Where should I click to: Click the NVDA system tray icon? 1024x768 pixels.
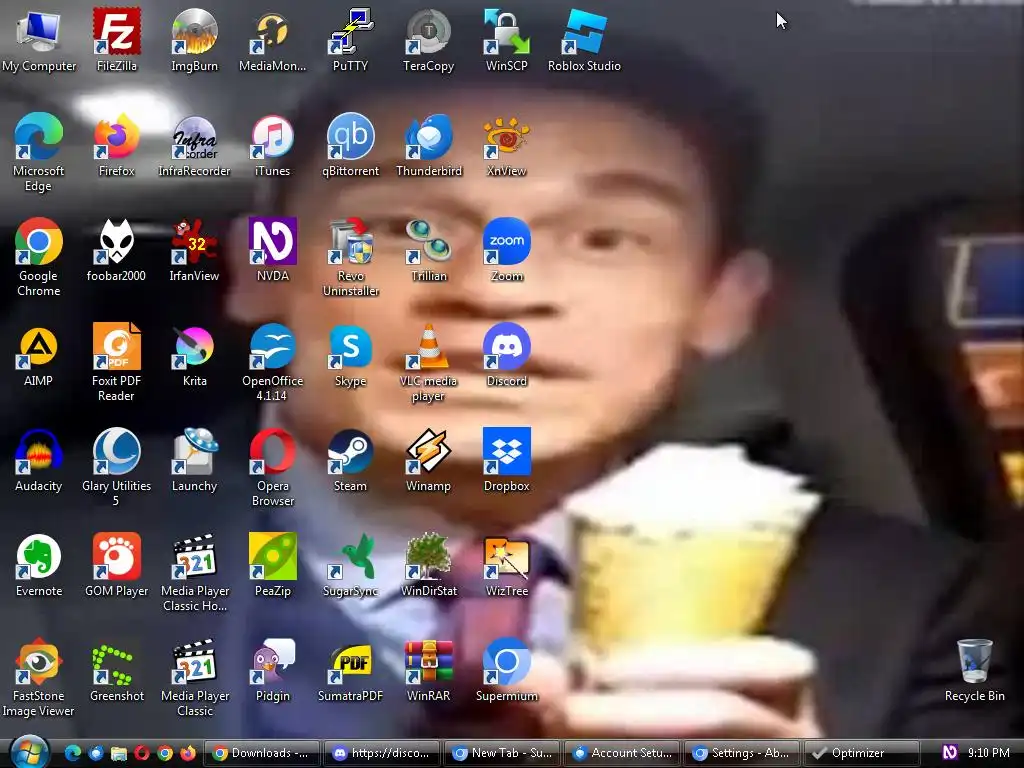950,752
